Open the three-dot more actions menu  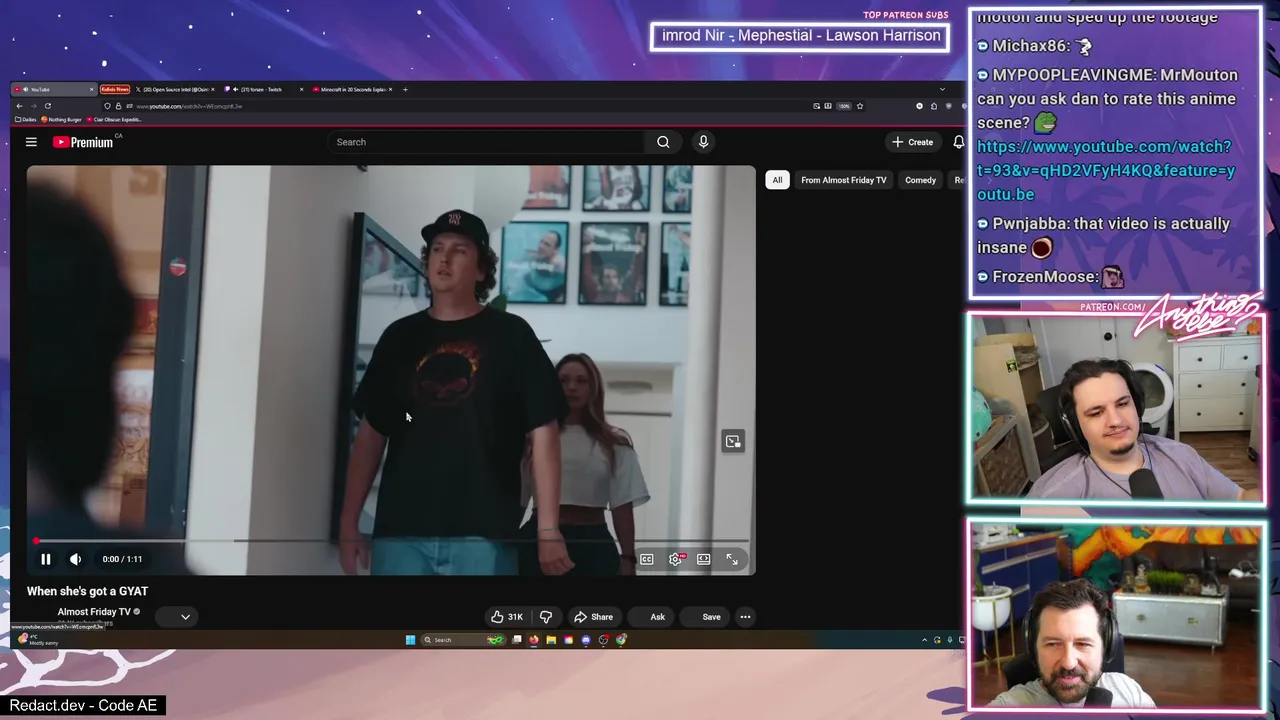click(745, 617)
